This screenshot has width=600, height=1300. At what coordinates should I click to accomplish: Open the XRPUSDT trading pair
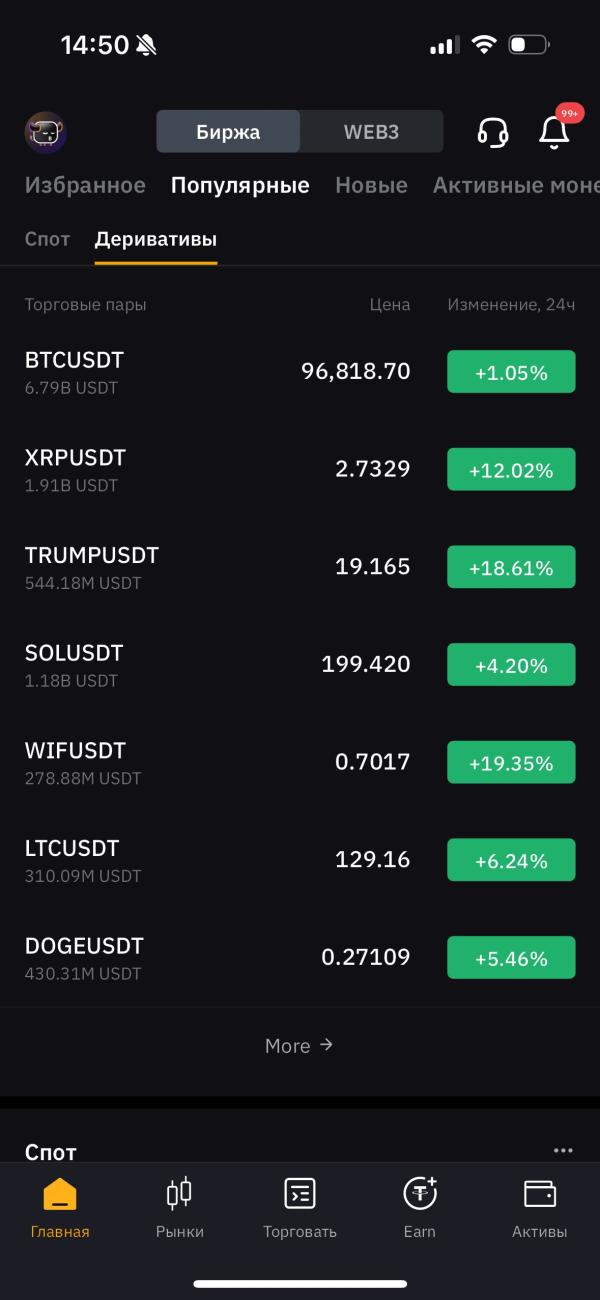[x=300, y=469]
